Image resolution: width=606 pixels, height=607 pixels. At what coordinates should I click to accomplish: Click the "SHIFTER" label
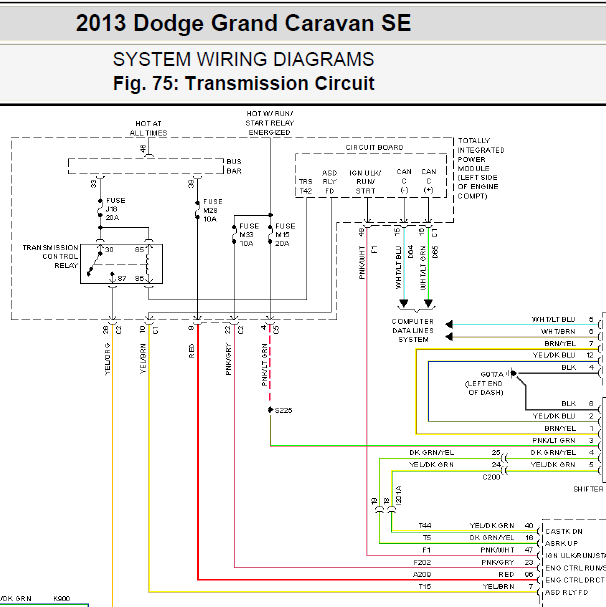588,489
